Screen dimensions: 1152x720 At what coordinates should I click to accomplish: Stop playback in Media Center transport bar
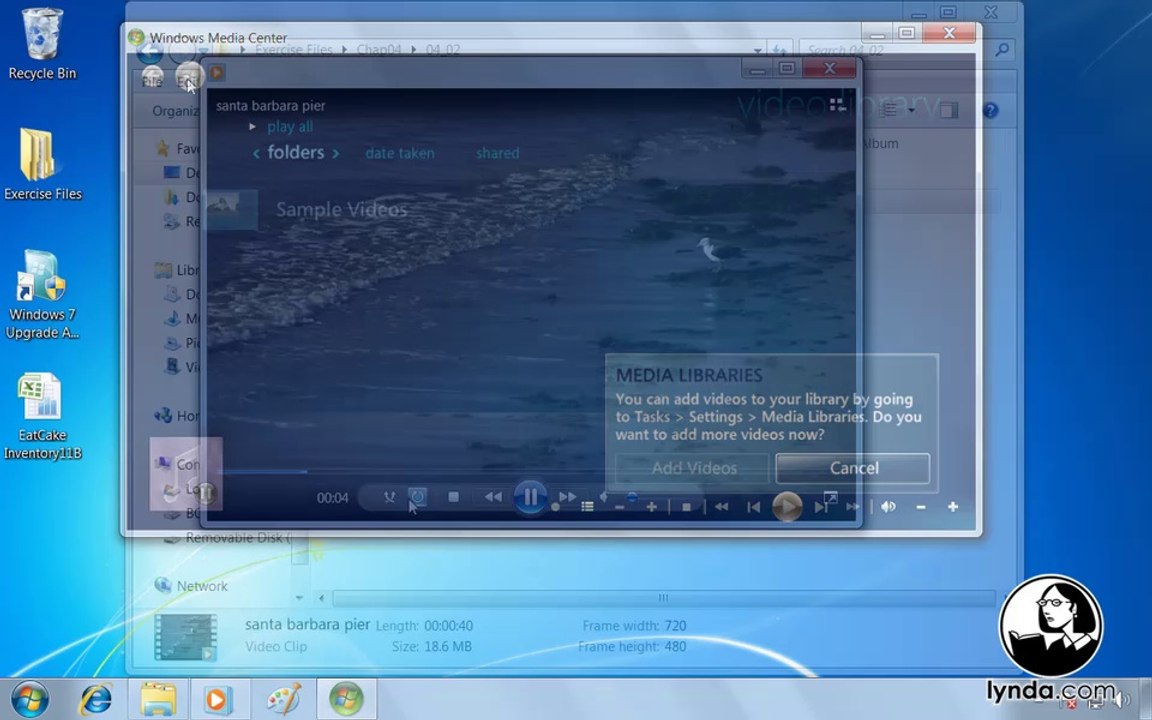tap(686, 507)
